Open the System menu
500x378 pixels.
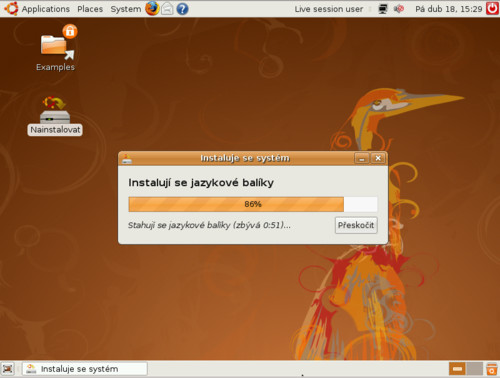[x=126, y=9]
